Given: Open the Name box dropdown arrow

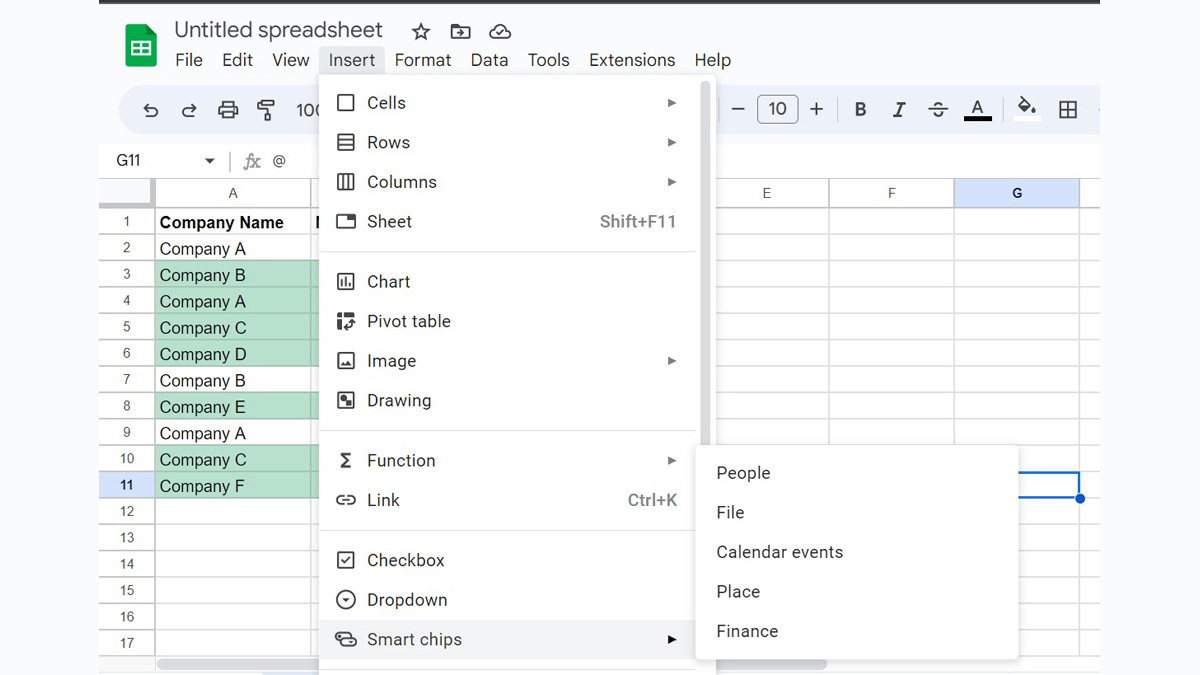Looking at the screenshot, I should click(210, 161).
